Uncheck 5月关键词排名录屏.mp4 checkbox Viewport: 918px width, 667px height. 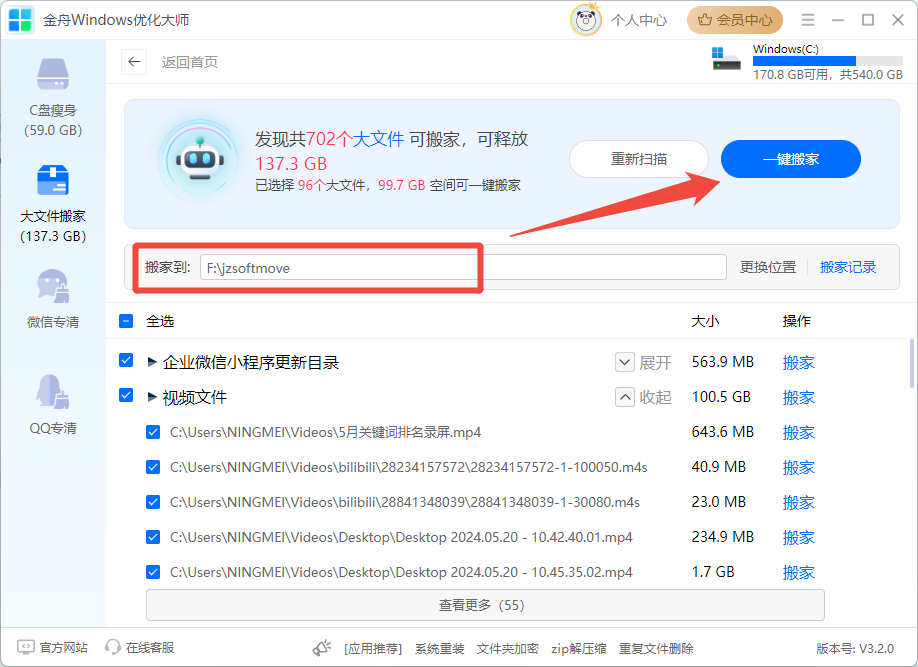tap(153, 432)
